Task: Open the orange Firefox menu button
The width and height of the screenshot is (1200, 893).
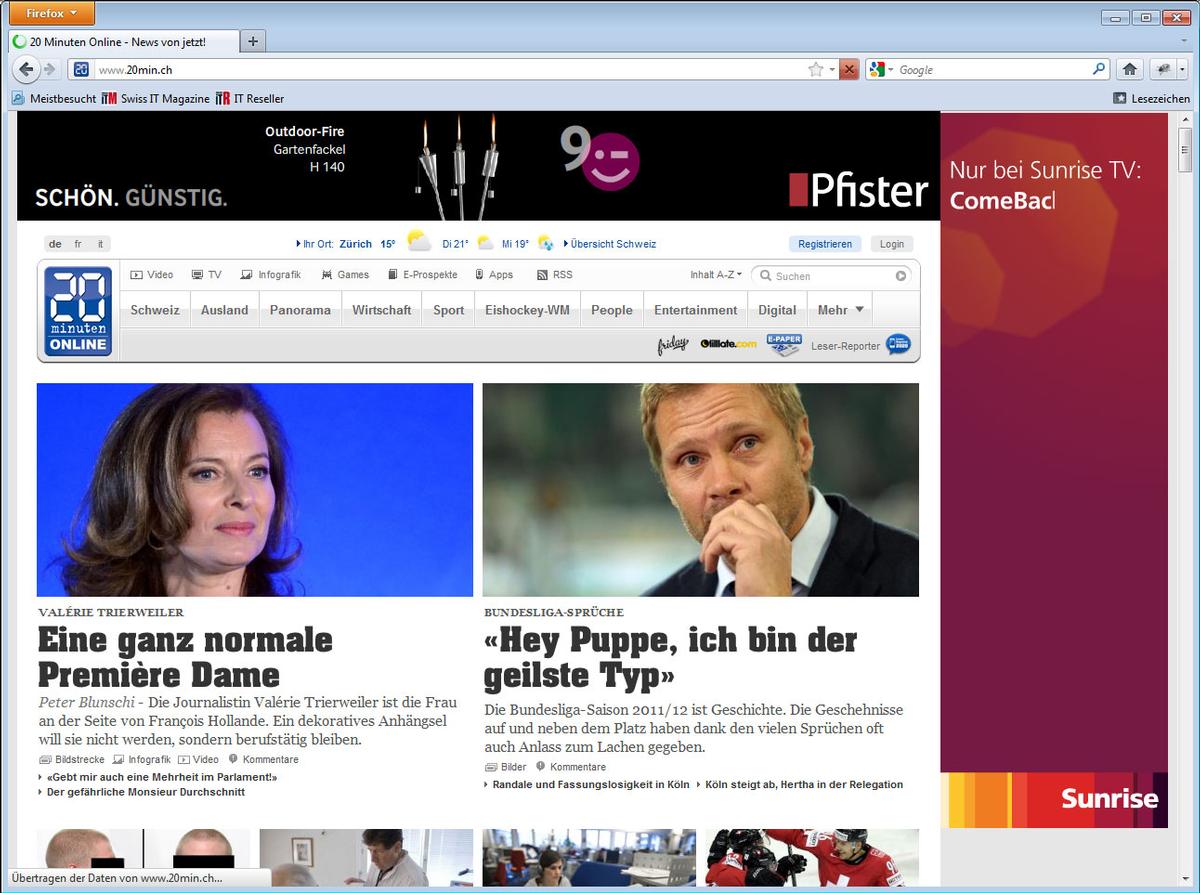Action: click(x=52, y=13)
